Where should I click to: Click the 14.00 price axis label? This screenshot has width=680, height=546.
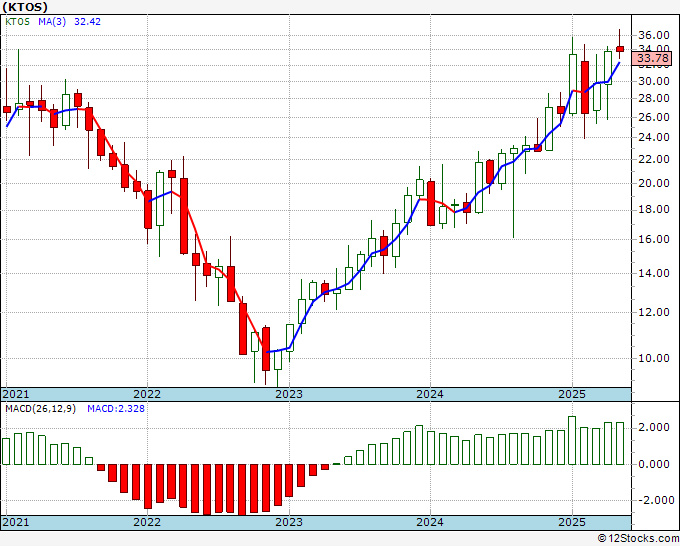[x=654, y=273]
